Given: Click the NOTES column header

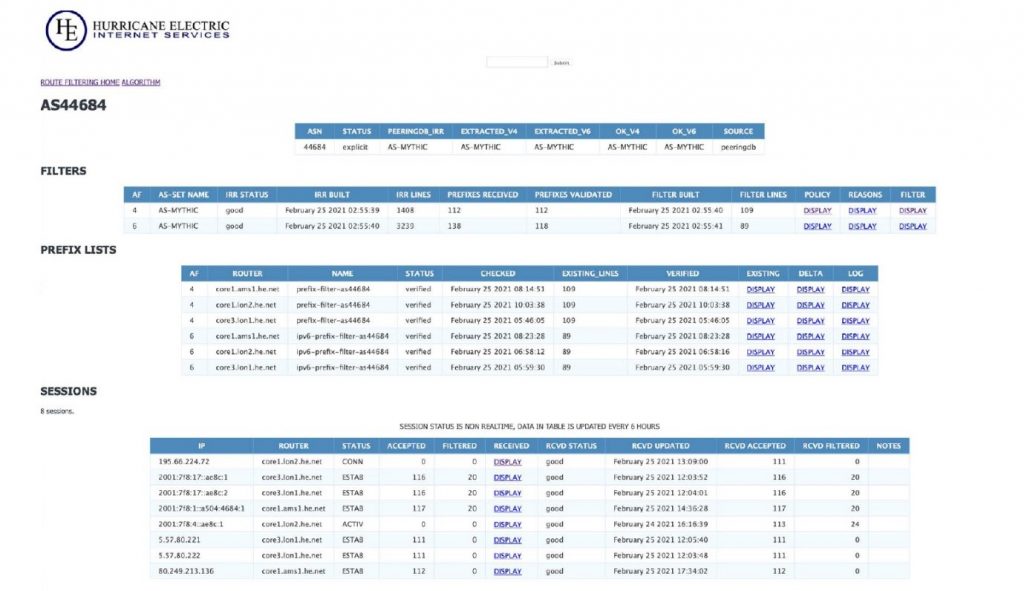Looking at the screenshot, I should point(888,446).
